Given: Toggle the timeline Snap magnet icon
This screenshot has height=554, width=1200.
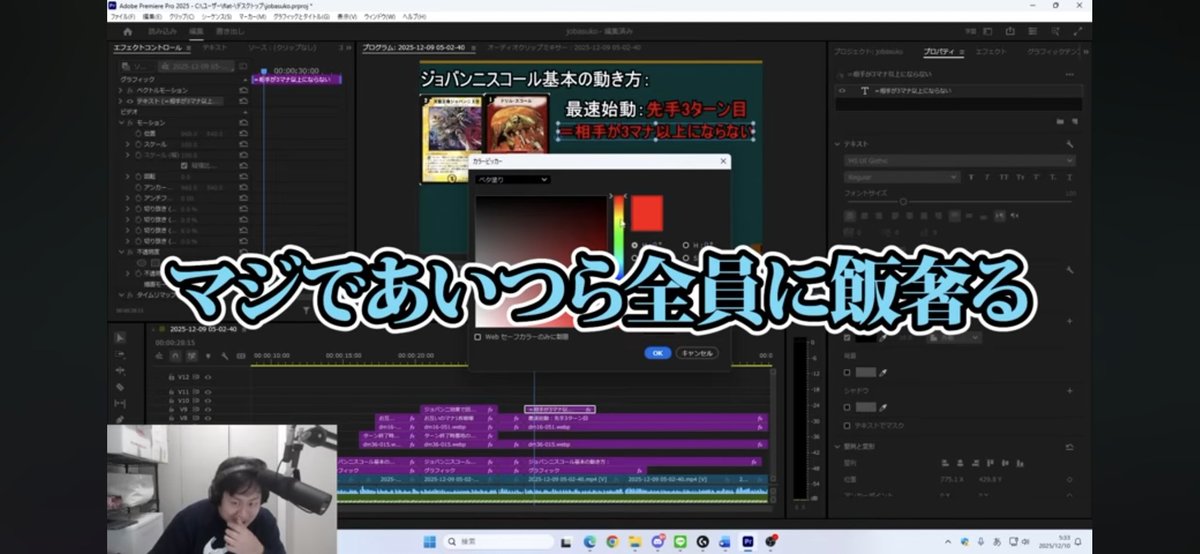Looking at the screenshot, I should pos(176,355).
